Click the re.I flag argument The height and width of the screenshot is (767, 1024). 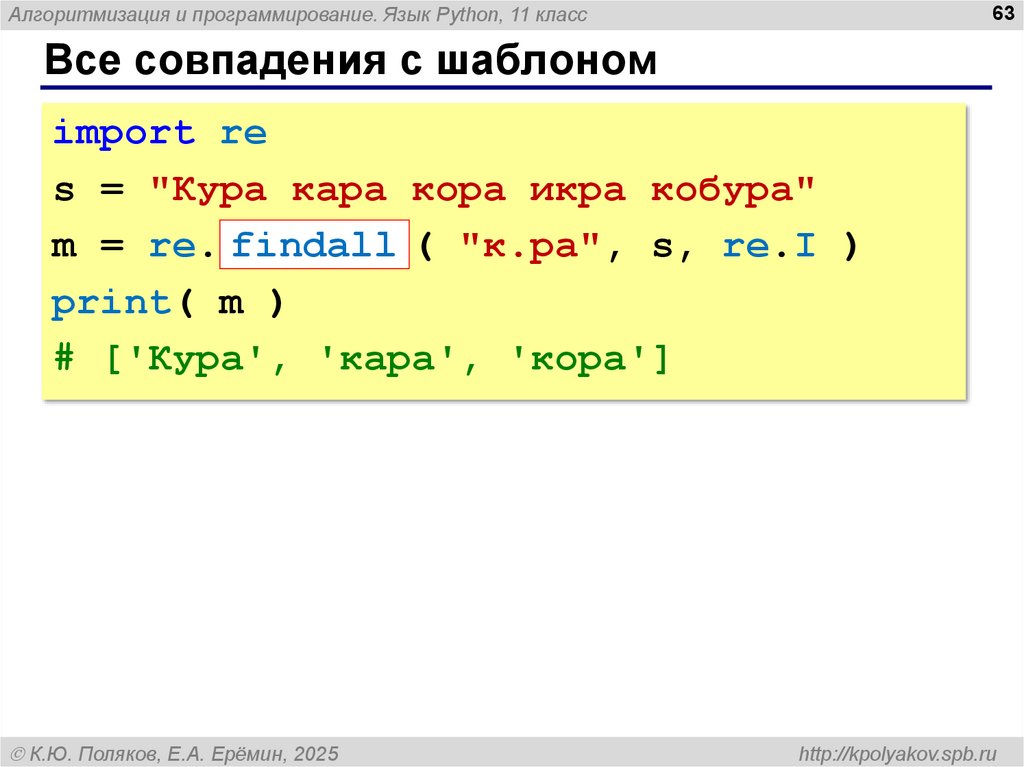[768, 246]
